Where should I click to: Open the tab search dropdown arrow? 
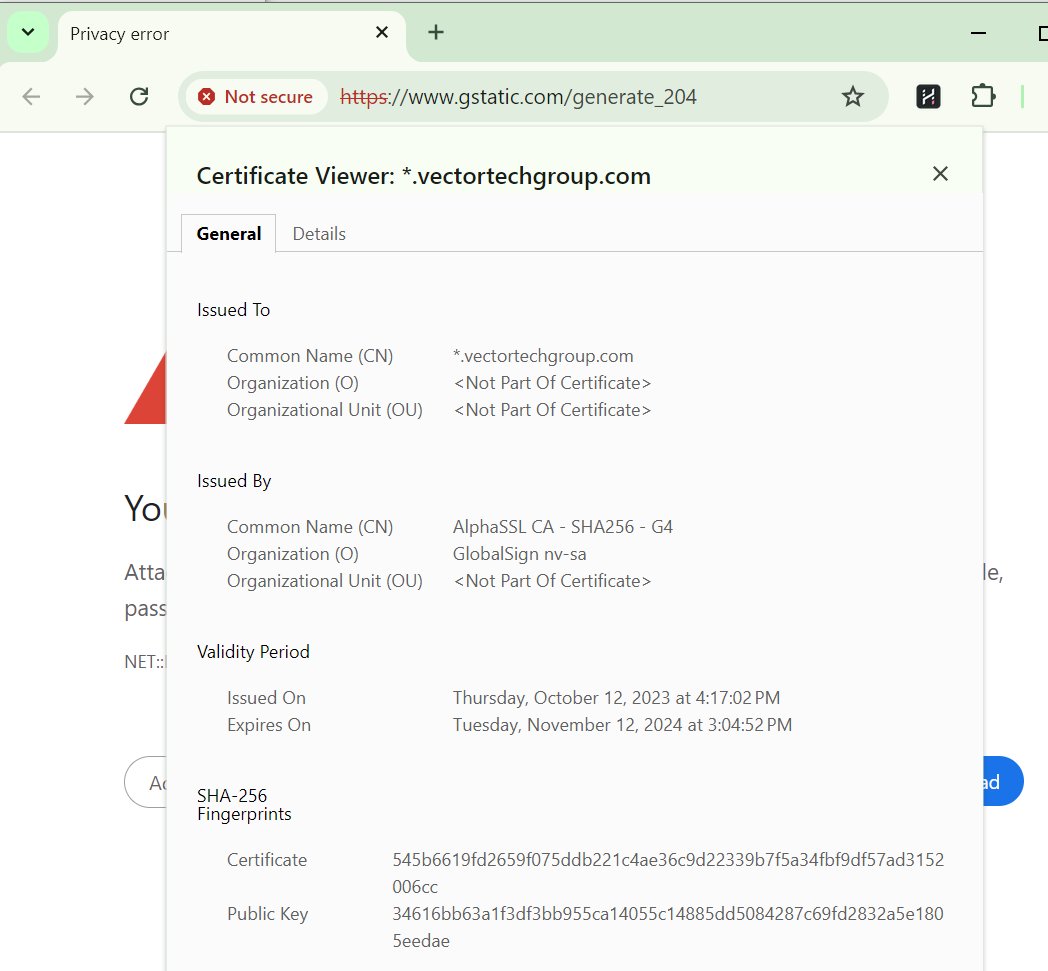[28, 32]
